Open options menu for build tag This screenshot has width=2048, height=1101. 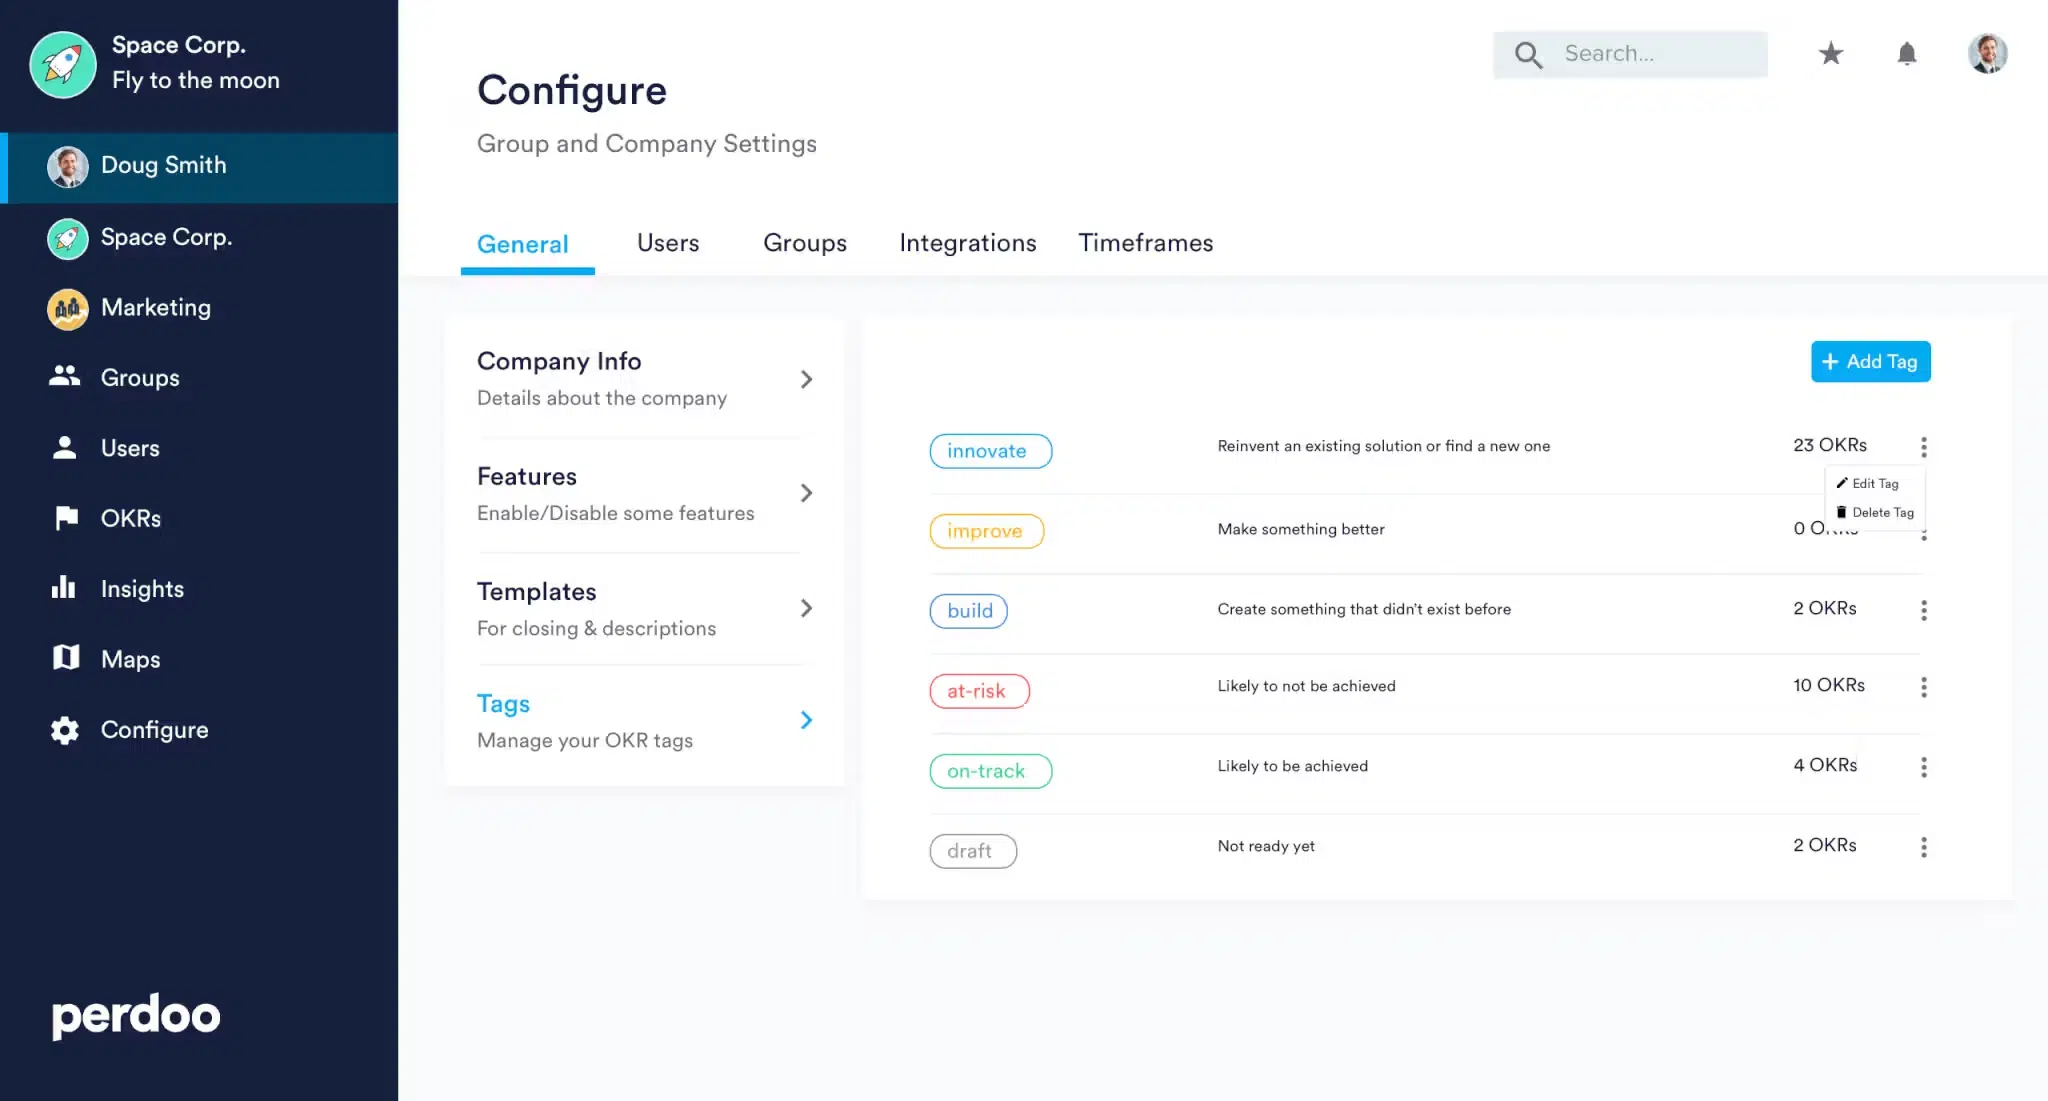click(1923, 610)
